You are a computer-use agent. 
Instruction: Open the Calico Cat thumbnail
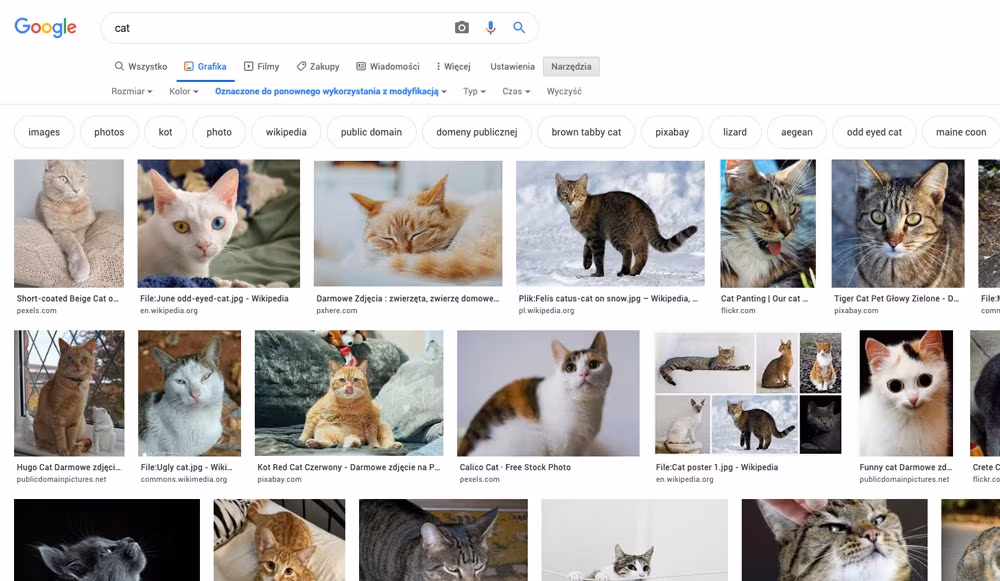click(548, 393)
